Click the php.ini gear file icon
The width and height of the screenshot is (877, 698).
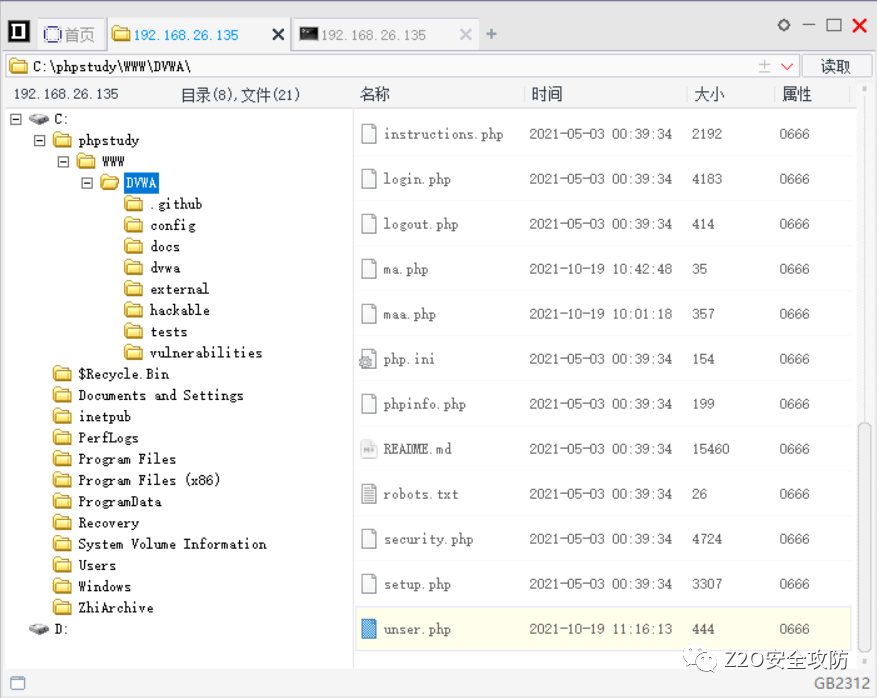[367, 359]
